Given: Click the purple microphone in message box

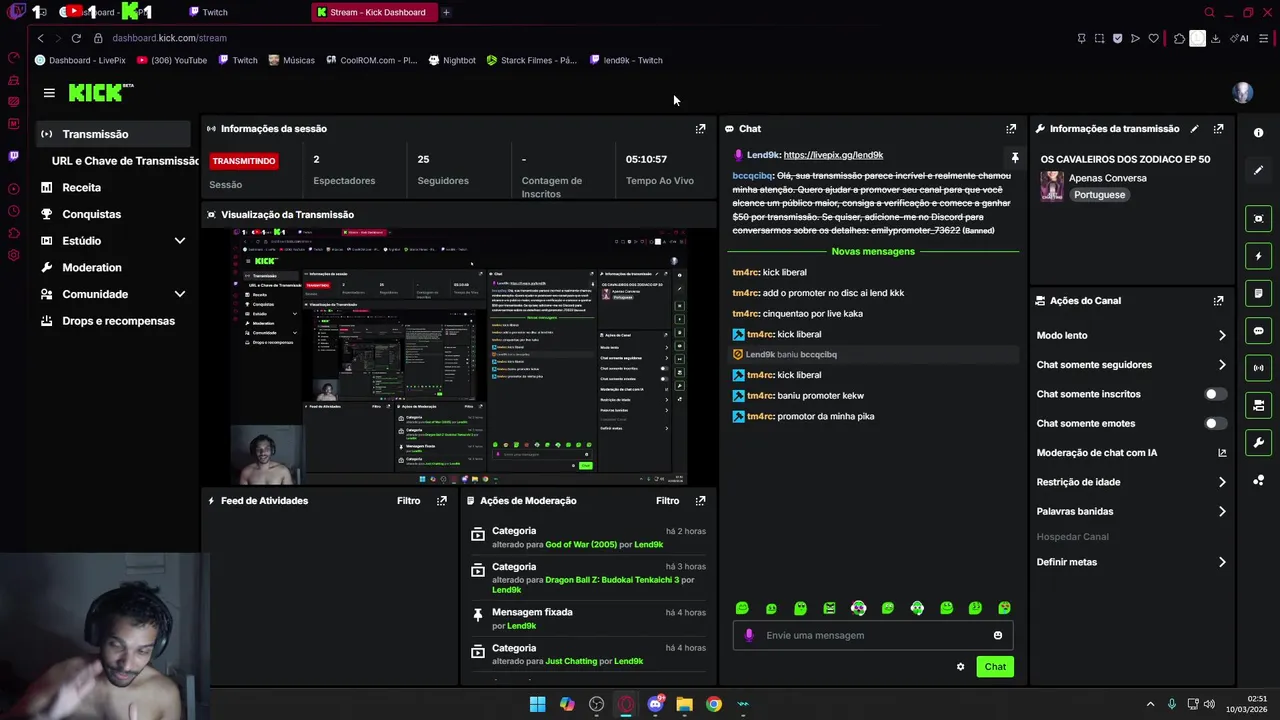Looking at the screenshot, I should 749,635.
